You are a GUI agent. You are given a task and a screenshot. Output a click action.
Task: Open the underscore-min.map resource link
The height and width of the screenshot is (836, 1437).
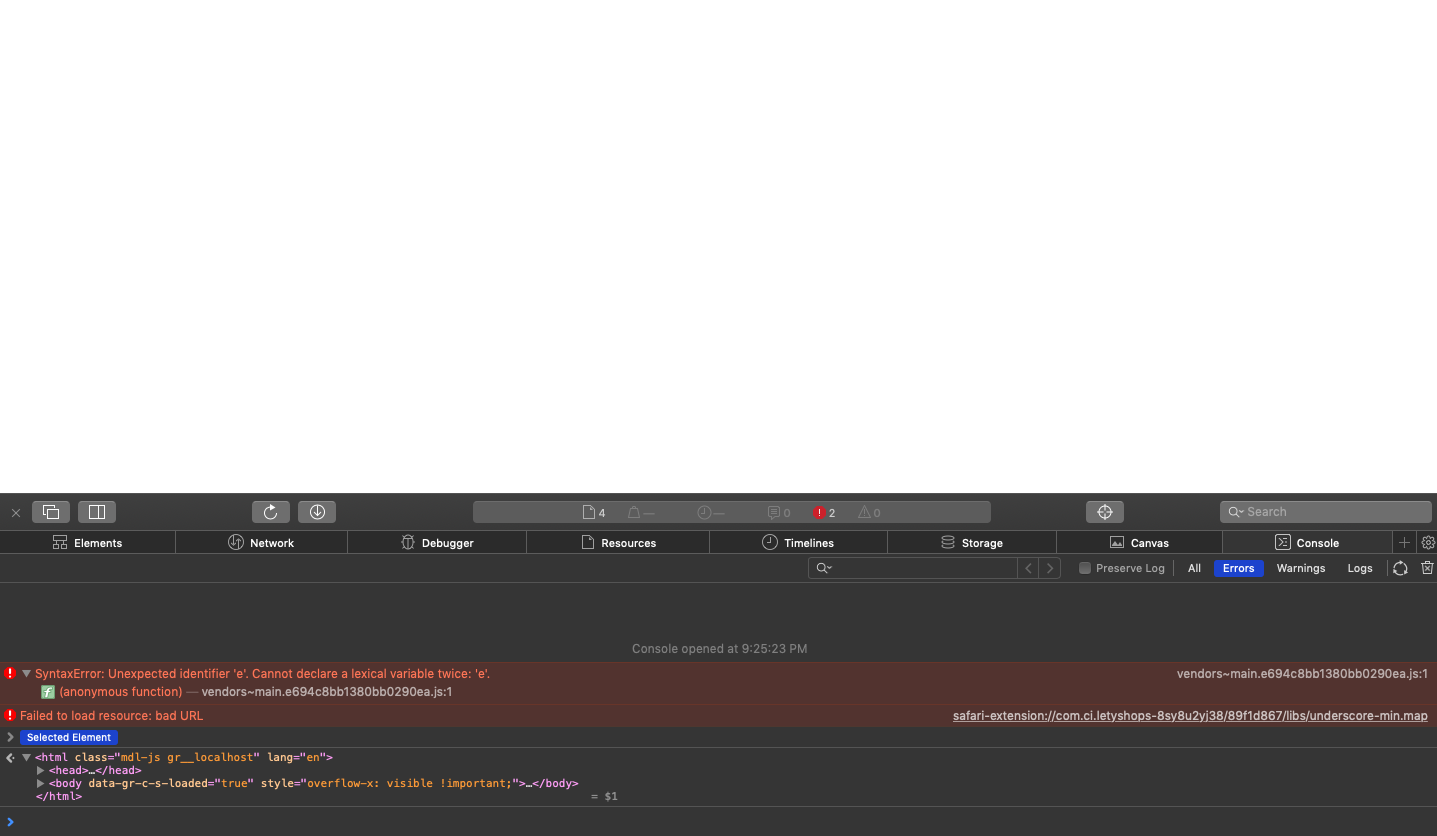click(x=1190, y=715)
